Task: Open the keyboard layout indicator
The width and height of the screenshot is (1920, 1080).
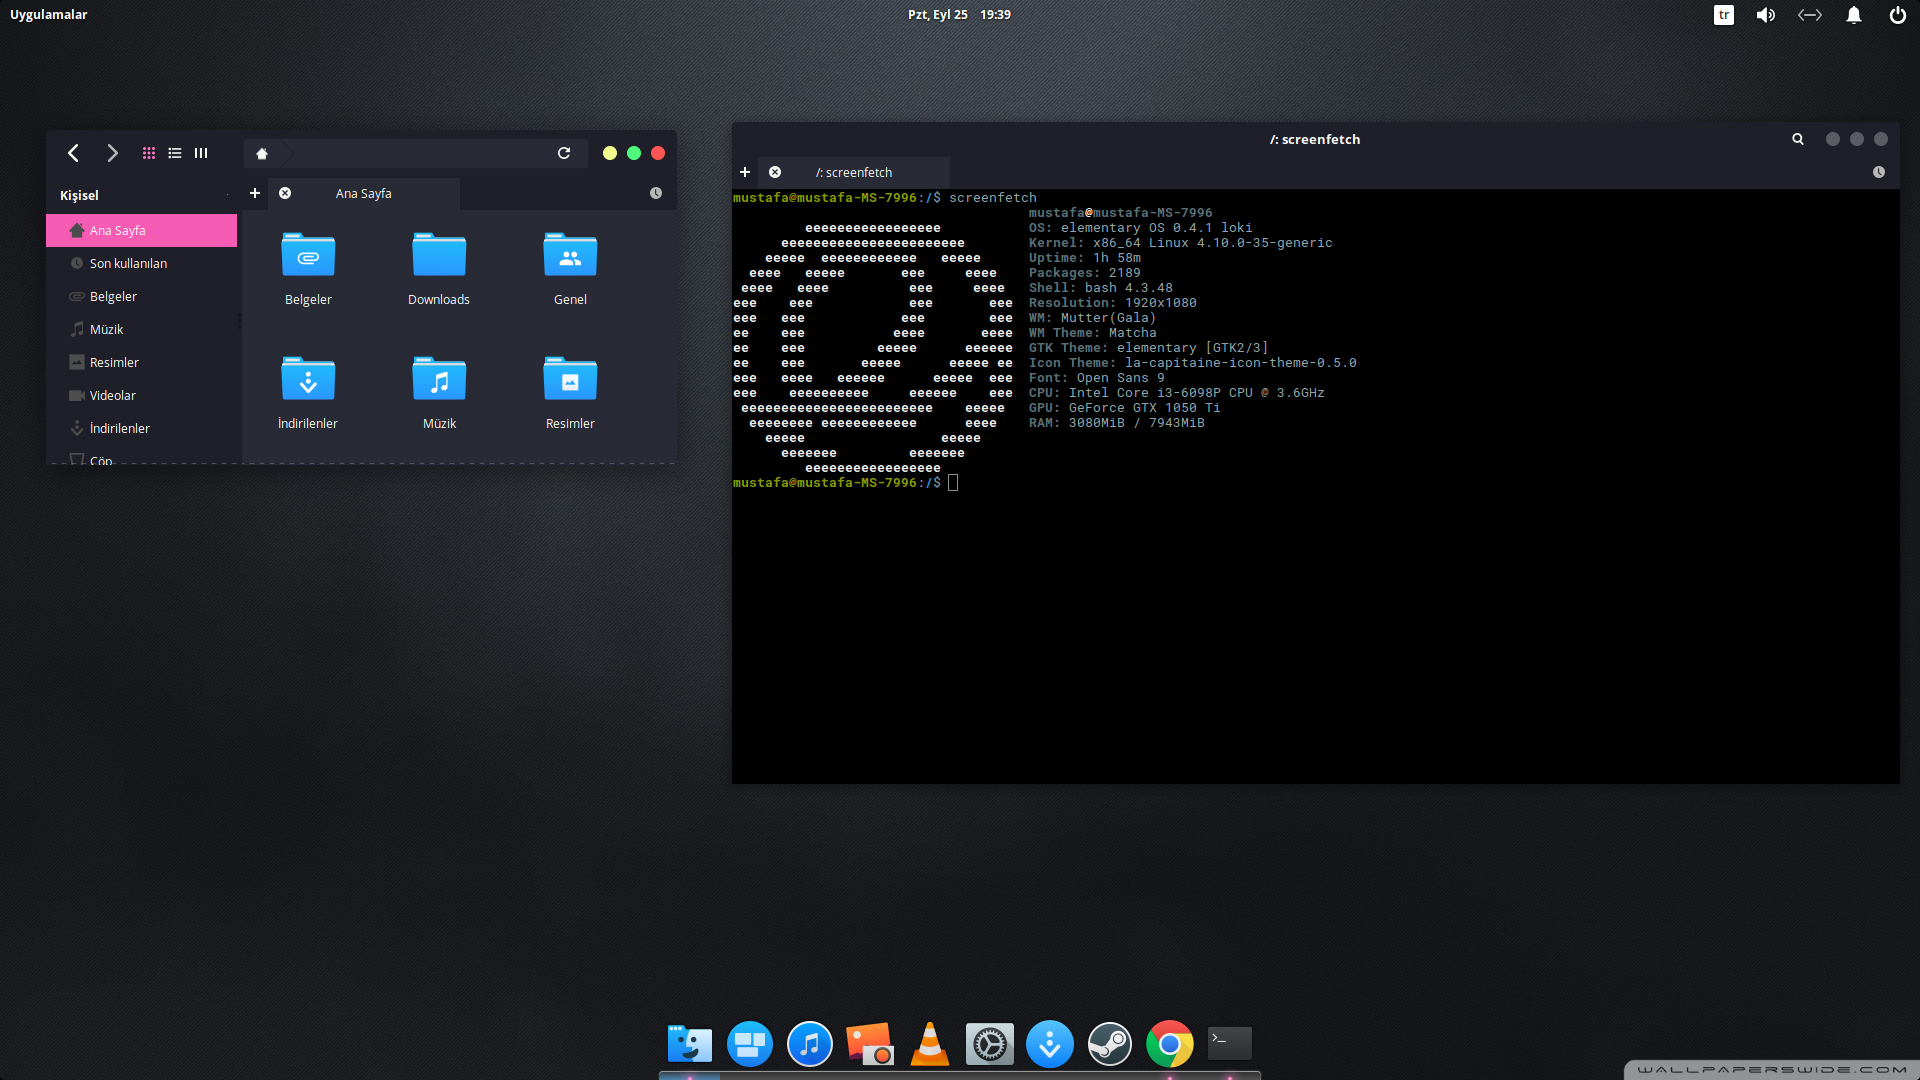Action: click(1724, 15)
